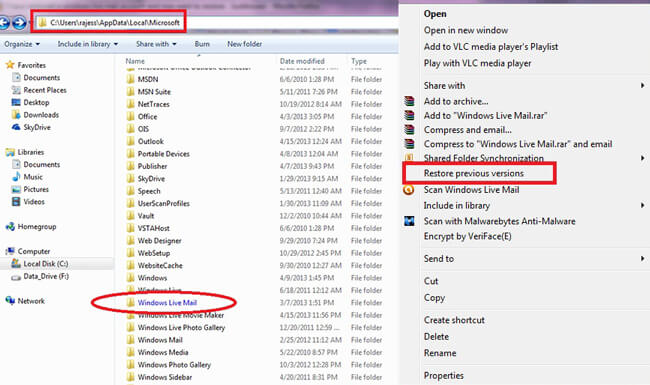The height and width of the screenshot is (385, 650).
Task: Click the Homegroup icon
Action: tap(10, 227)
